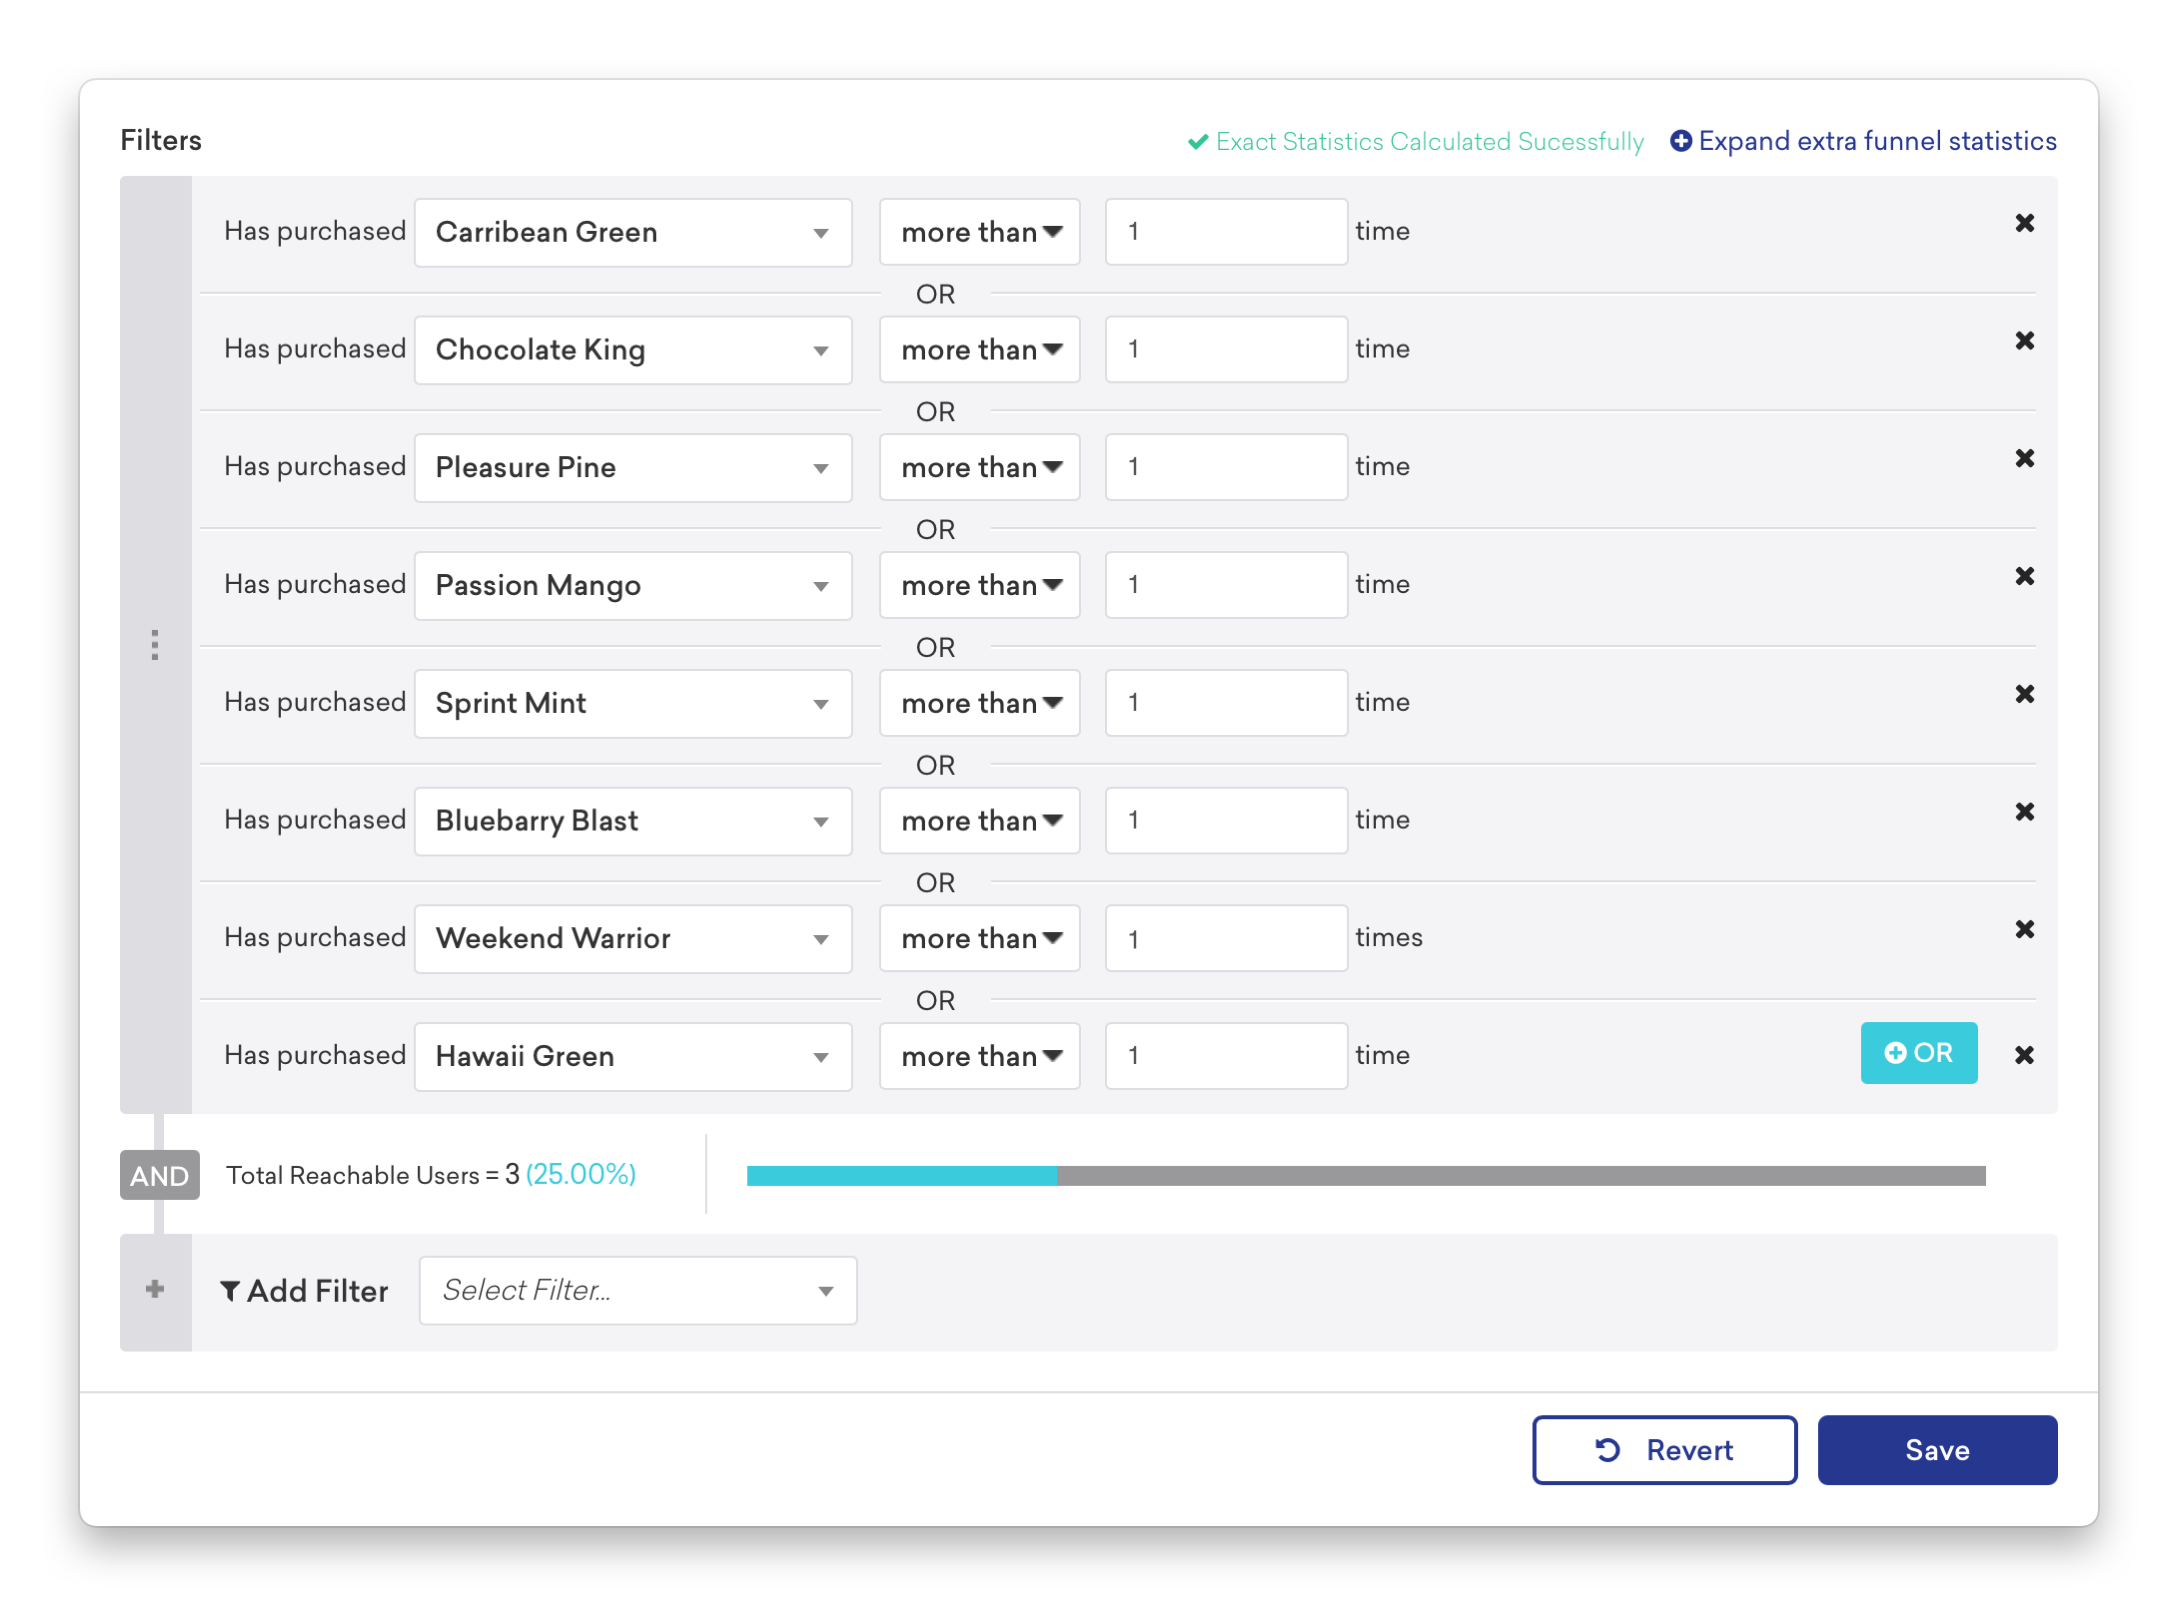The image size is (2176, 1618).
Task: Change 'more than' operator for Pleasure Pine
Action: tap(980, 467)
